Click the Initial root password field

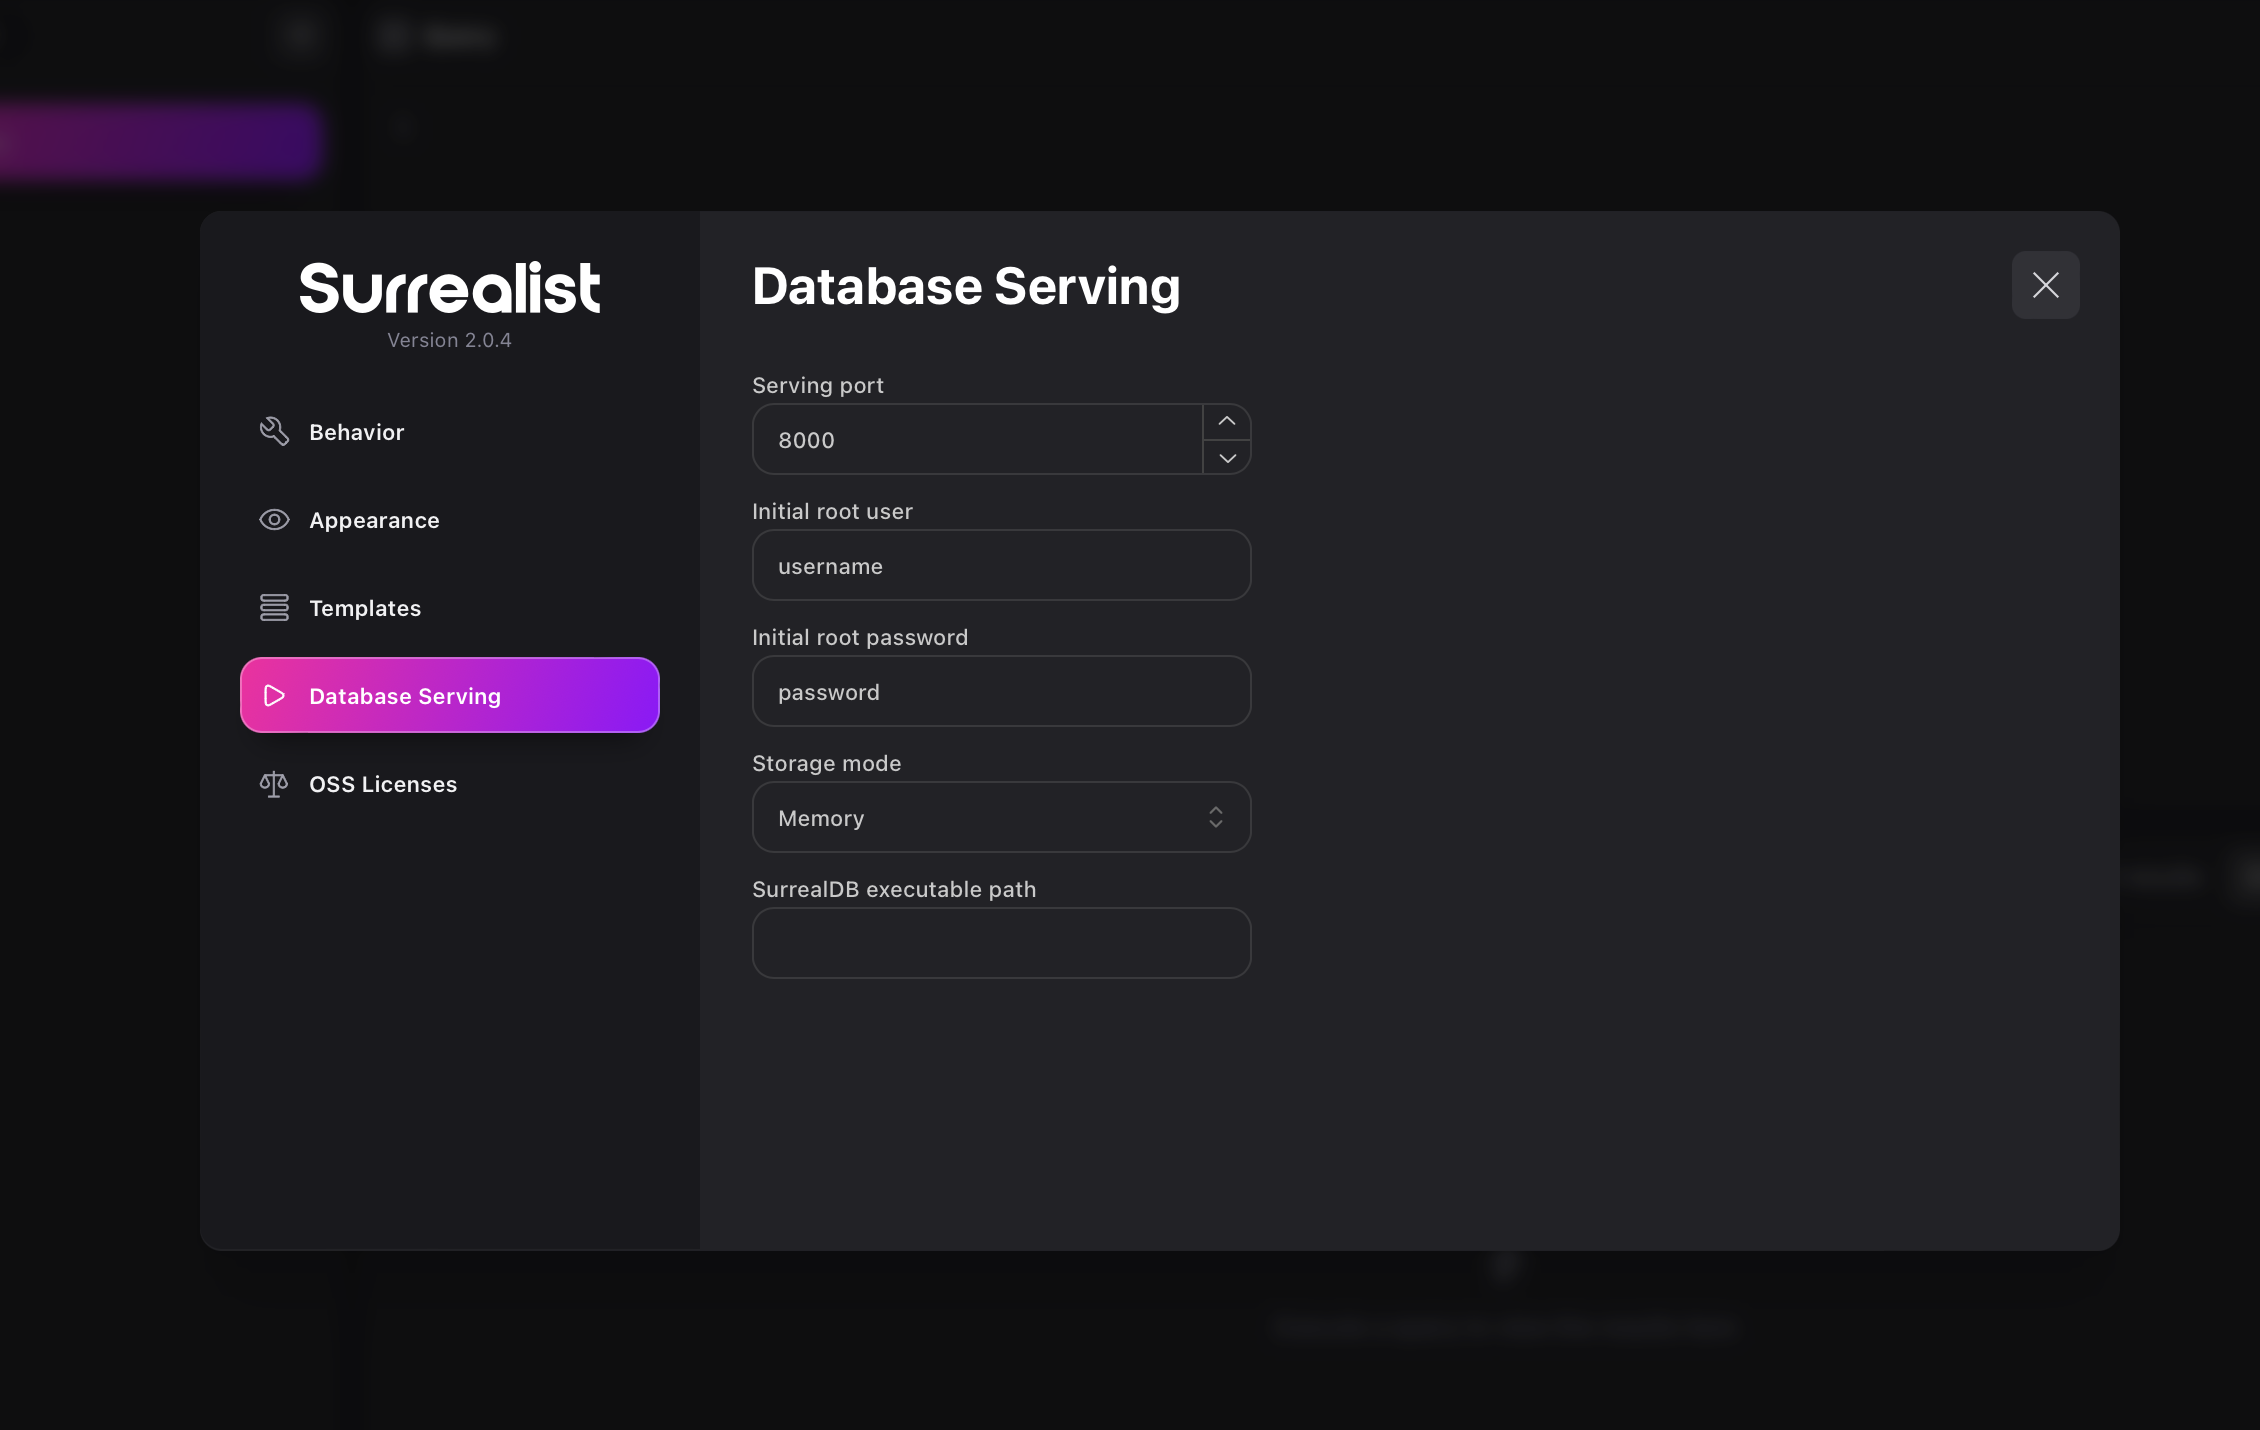1002,690
